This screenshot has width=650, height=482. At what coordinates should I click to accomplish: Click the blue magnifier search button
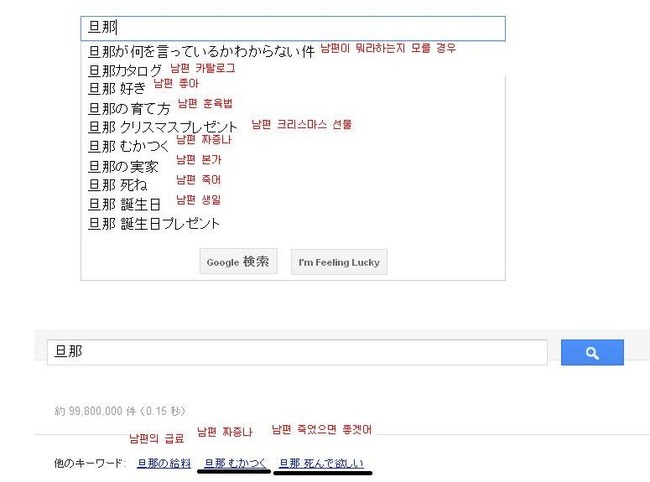pyautogui.click(x=592, y=352)
